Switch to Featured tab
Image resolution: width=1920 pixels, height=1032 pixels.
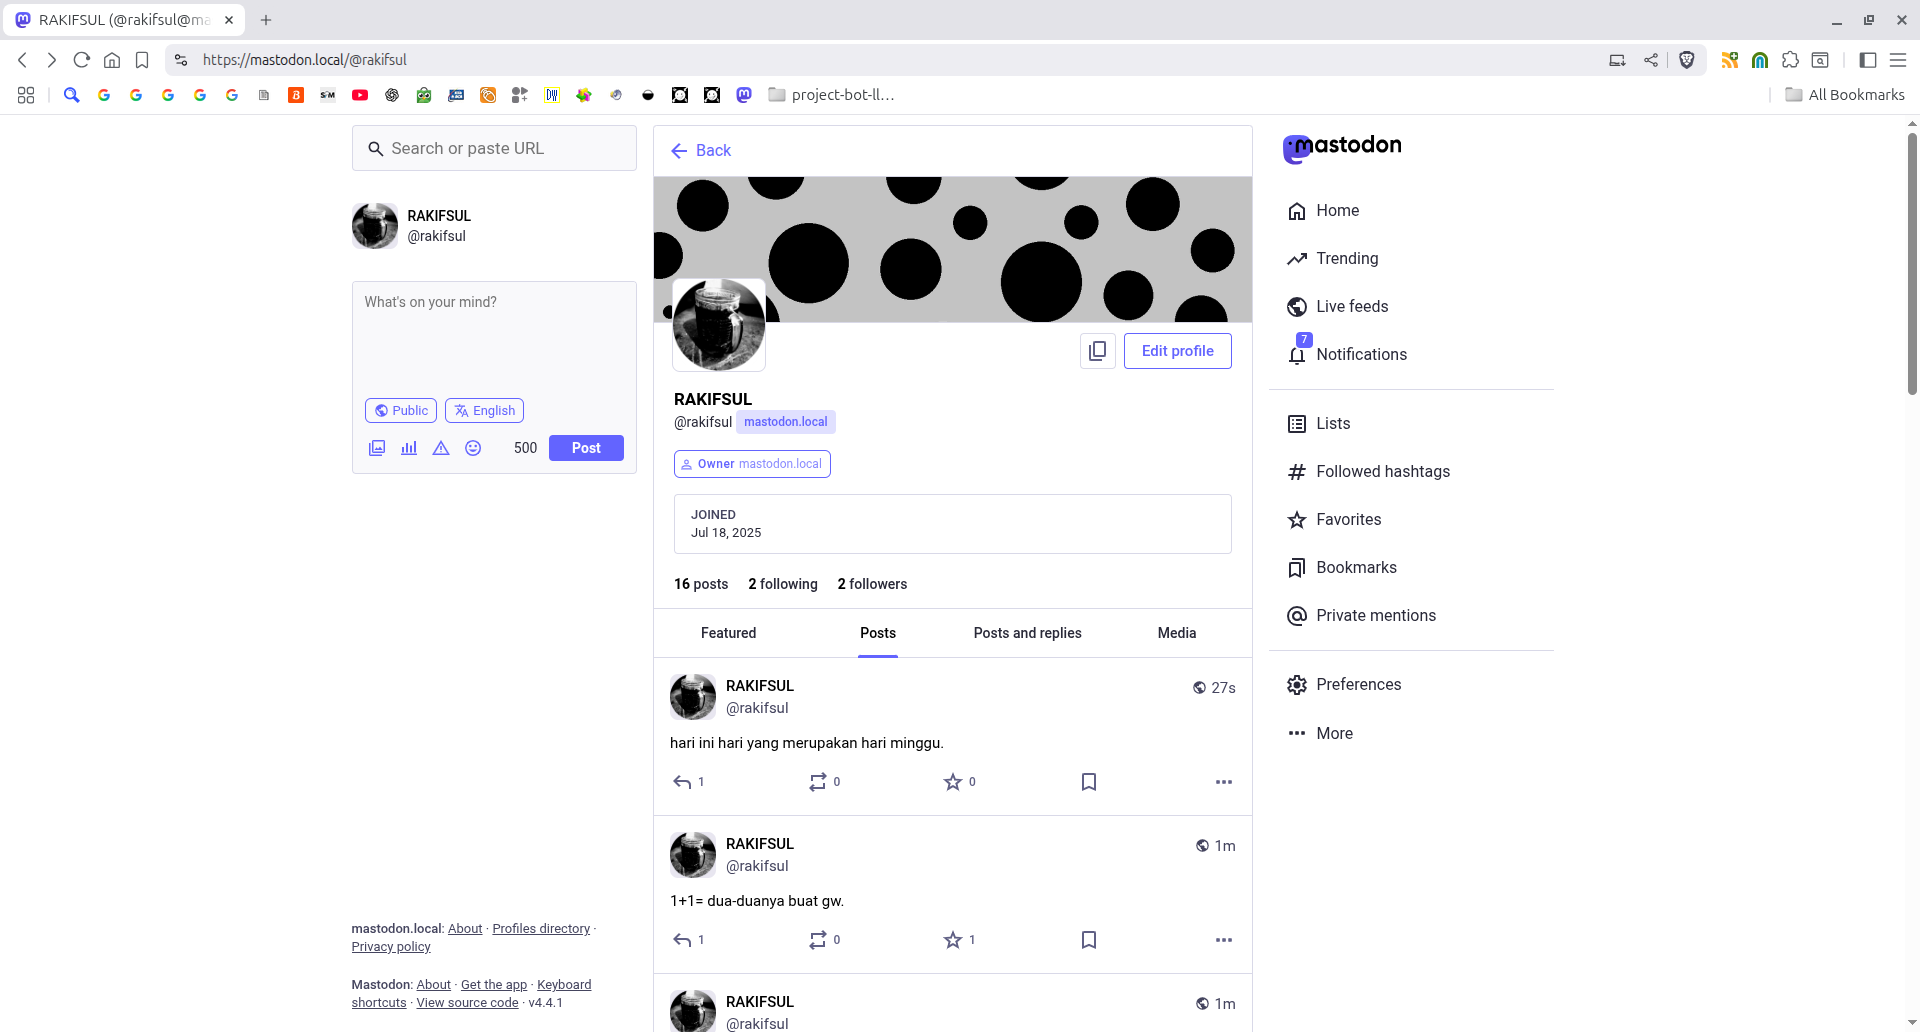729,633
